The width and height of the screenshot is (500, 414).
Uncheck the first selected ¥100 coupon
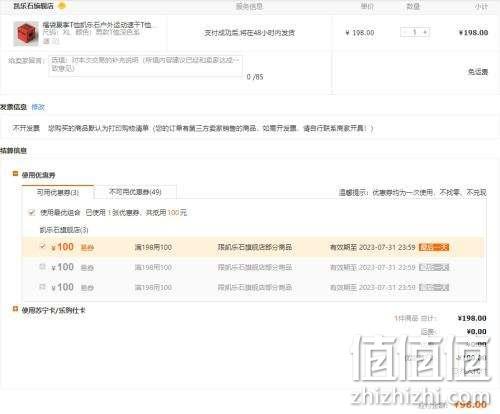tap(43, 247)
